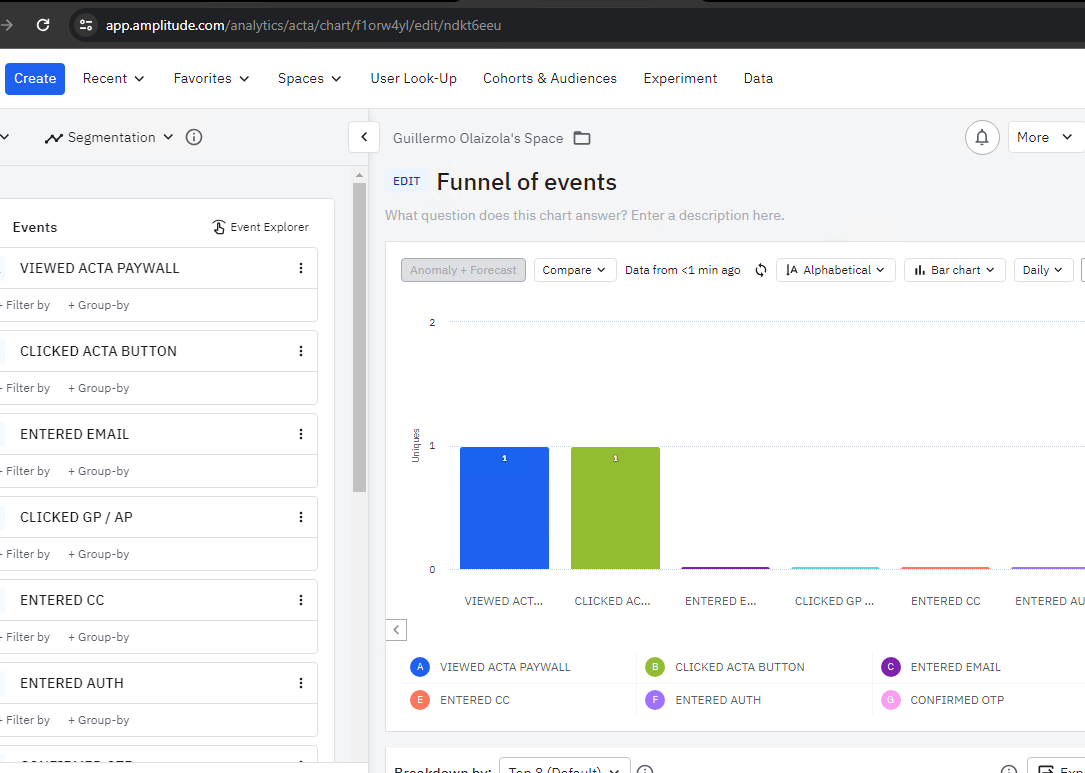Add Group-by under CLICKED GP / AP

click(98, 554)
